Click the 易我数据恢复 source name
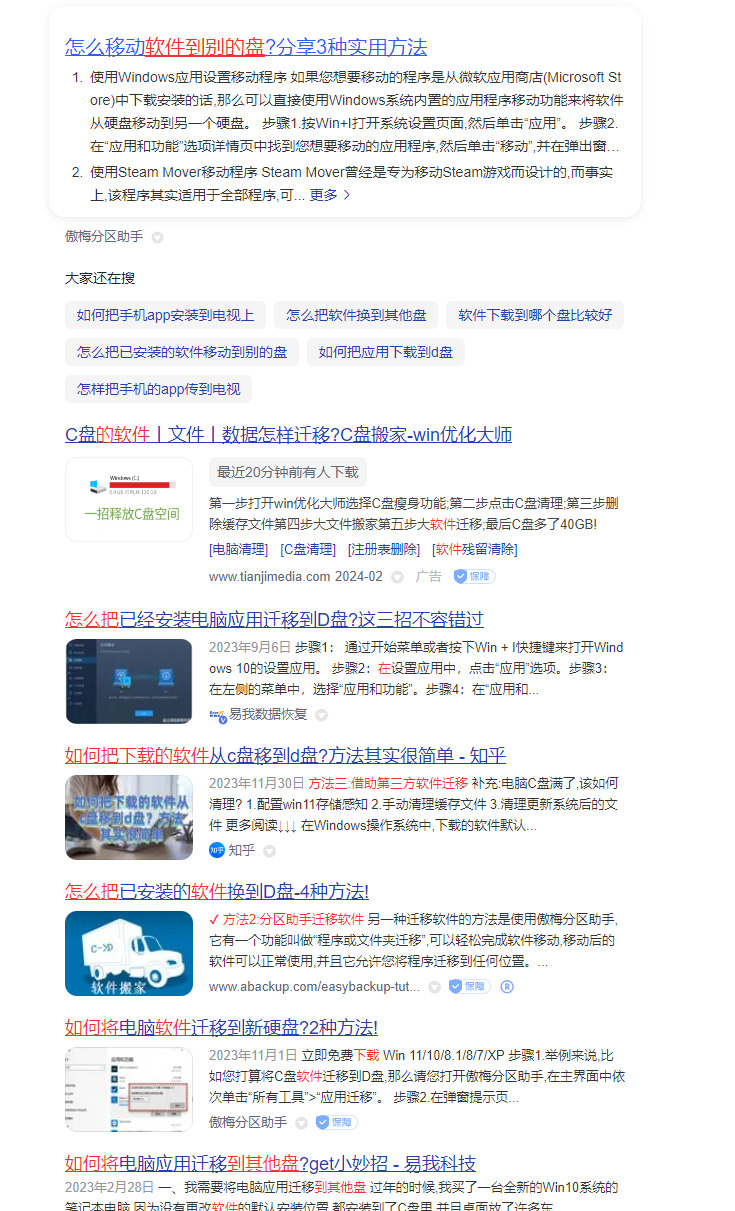This screenshot has height=1211, width=735. click(x=269, y=715)
